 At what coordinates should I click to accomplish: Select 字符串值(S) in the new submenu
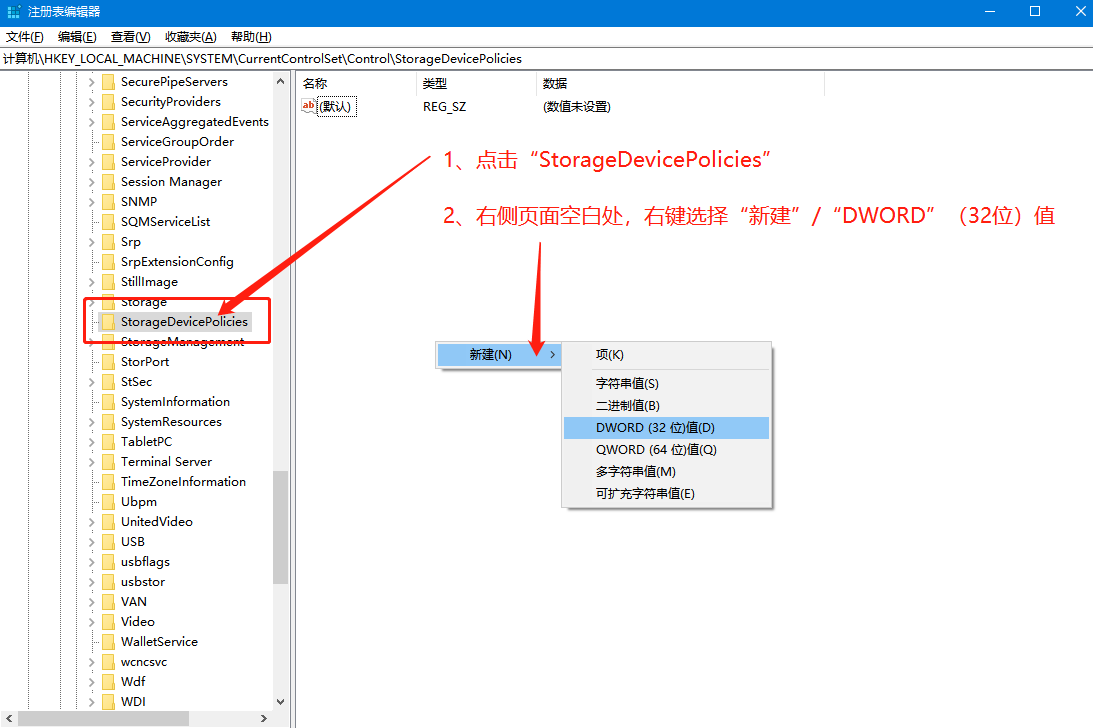coord(627,384)
